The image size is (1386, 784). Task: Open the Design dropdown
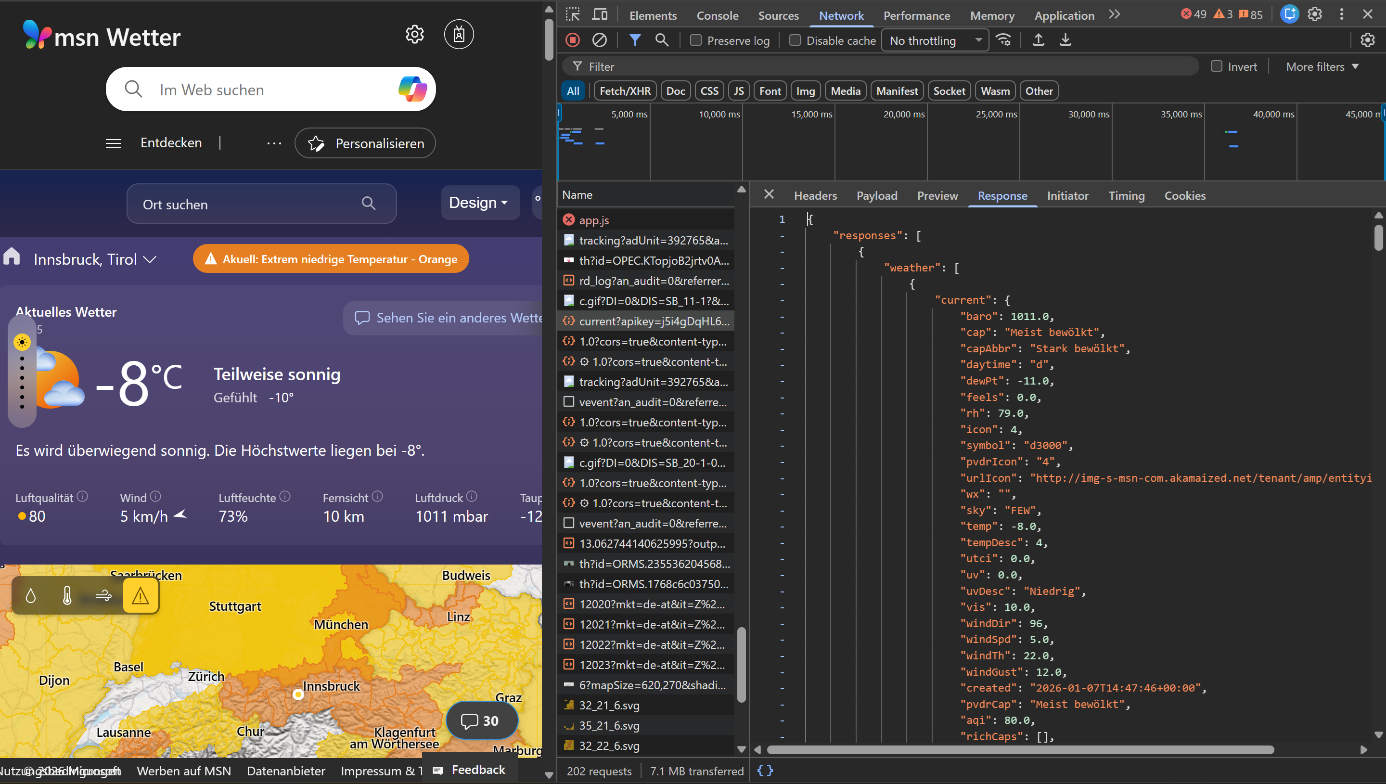coord(479,203)
